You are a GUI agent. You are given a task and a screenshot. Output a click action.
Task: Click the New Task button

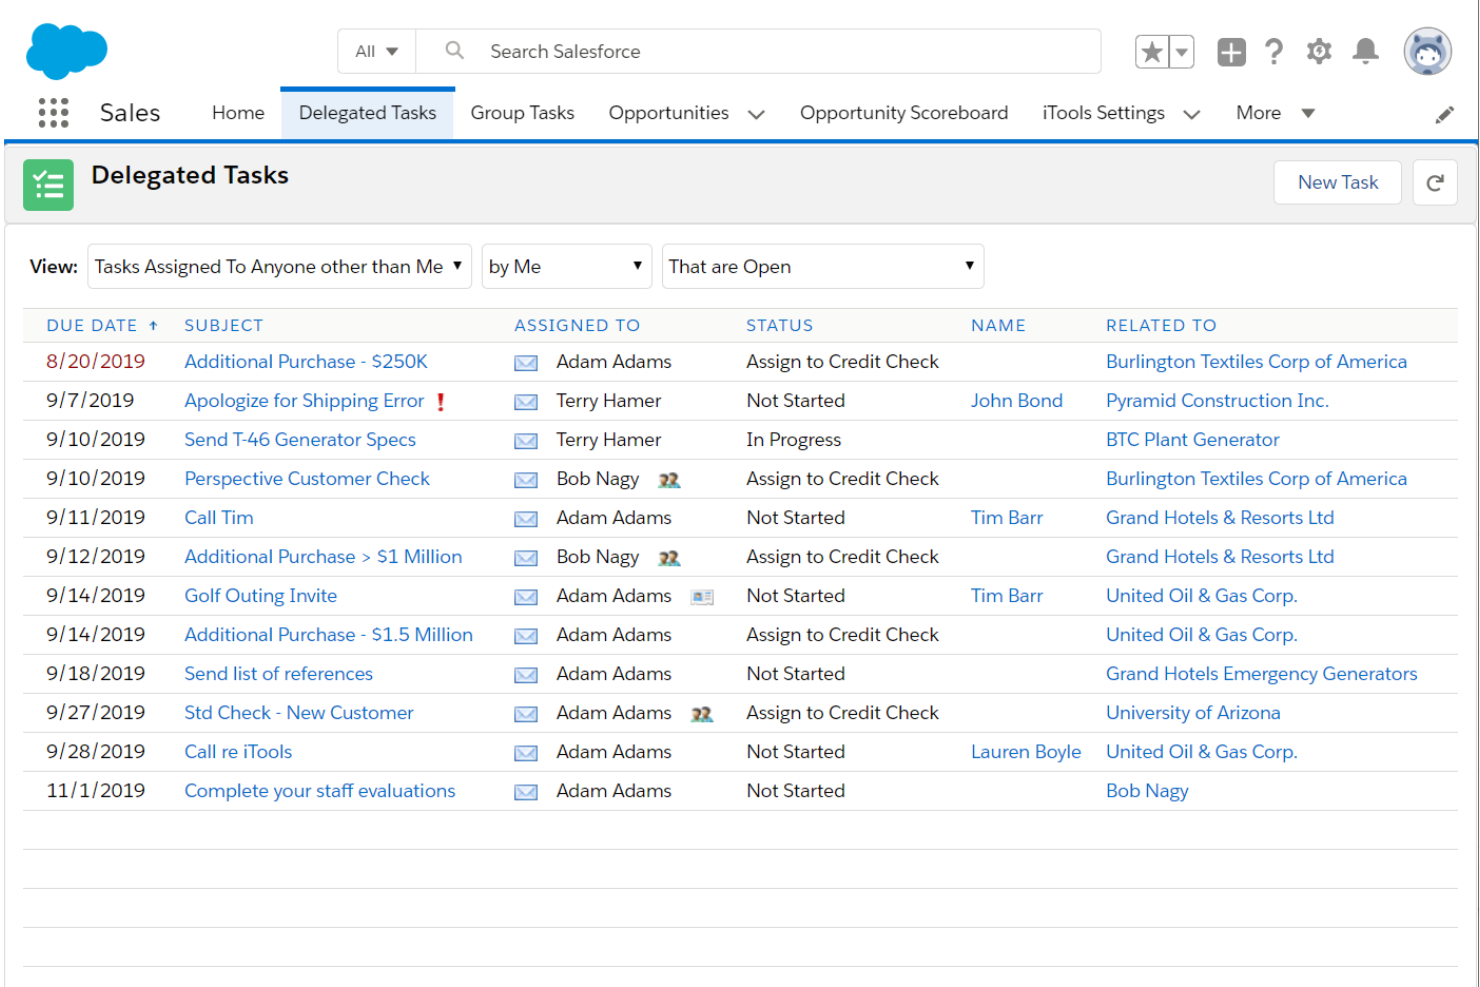[1337, 182]
